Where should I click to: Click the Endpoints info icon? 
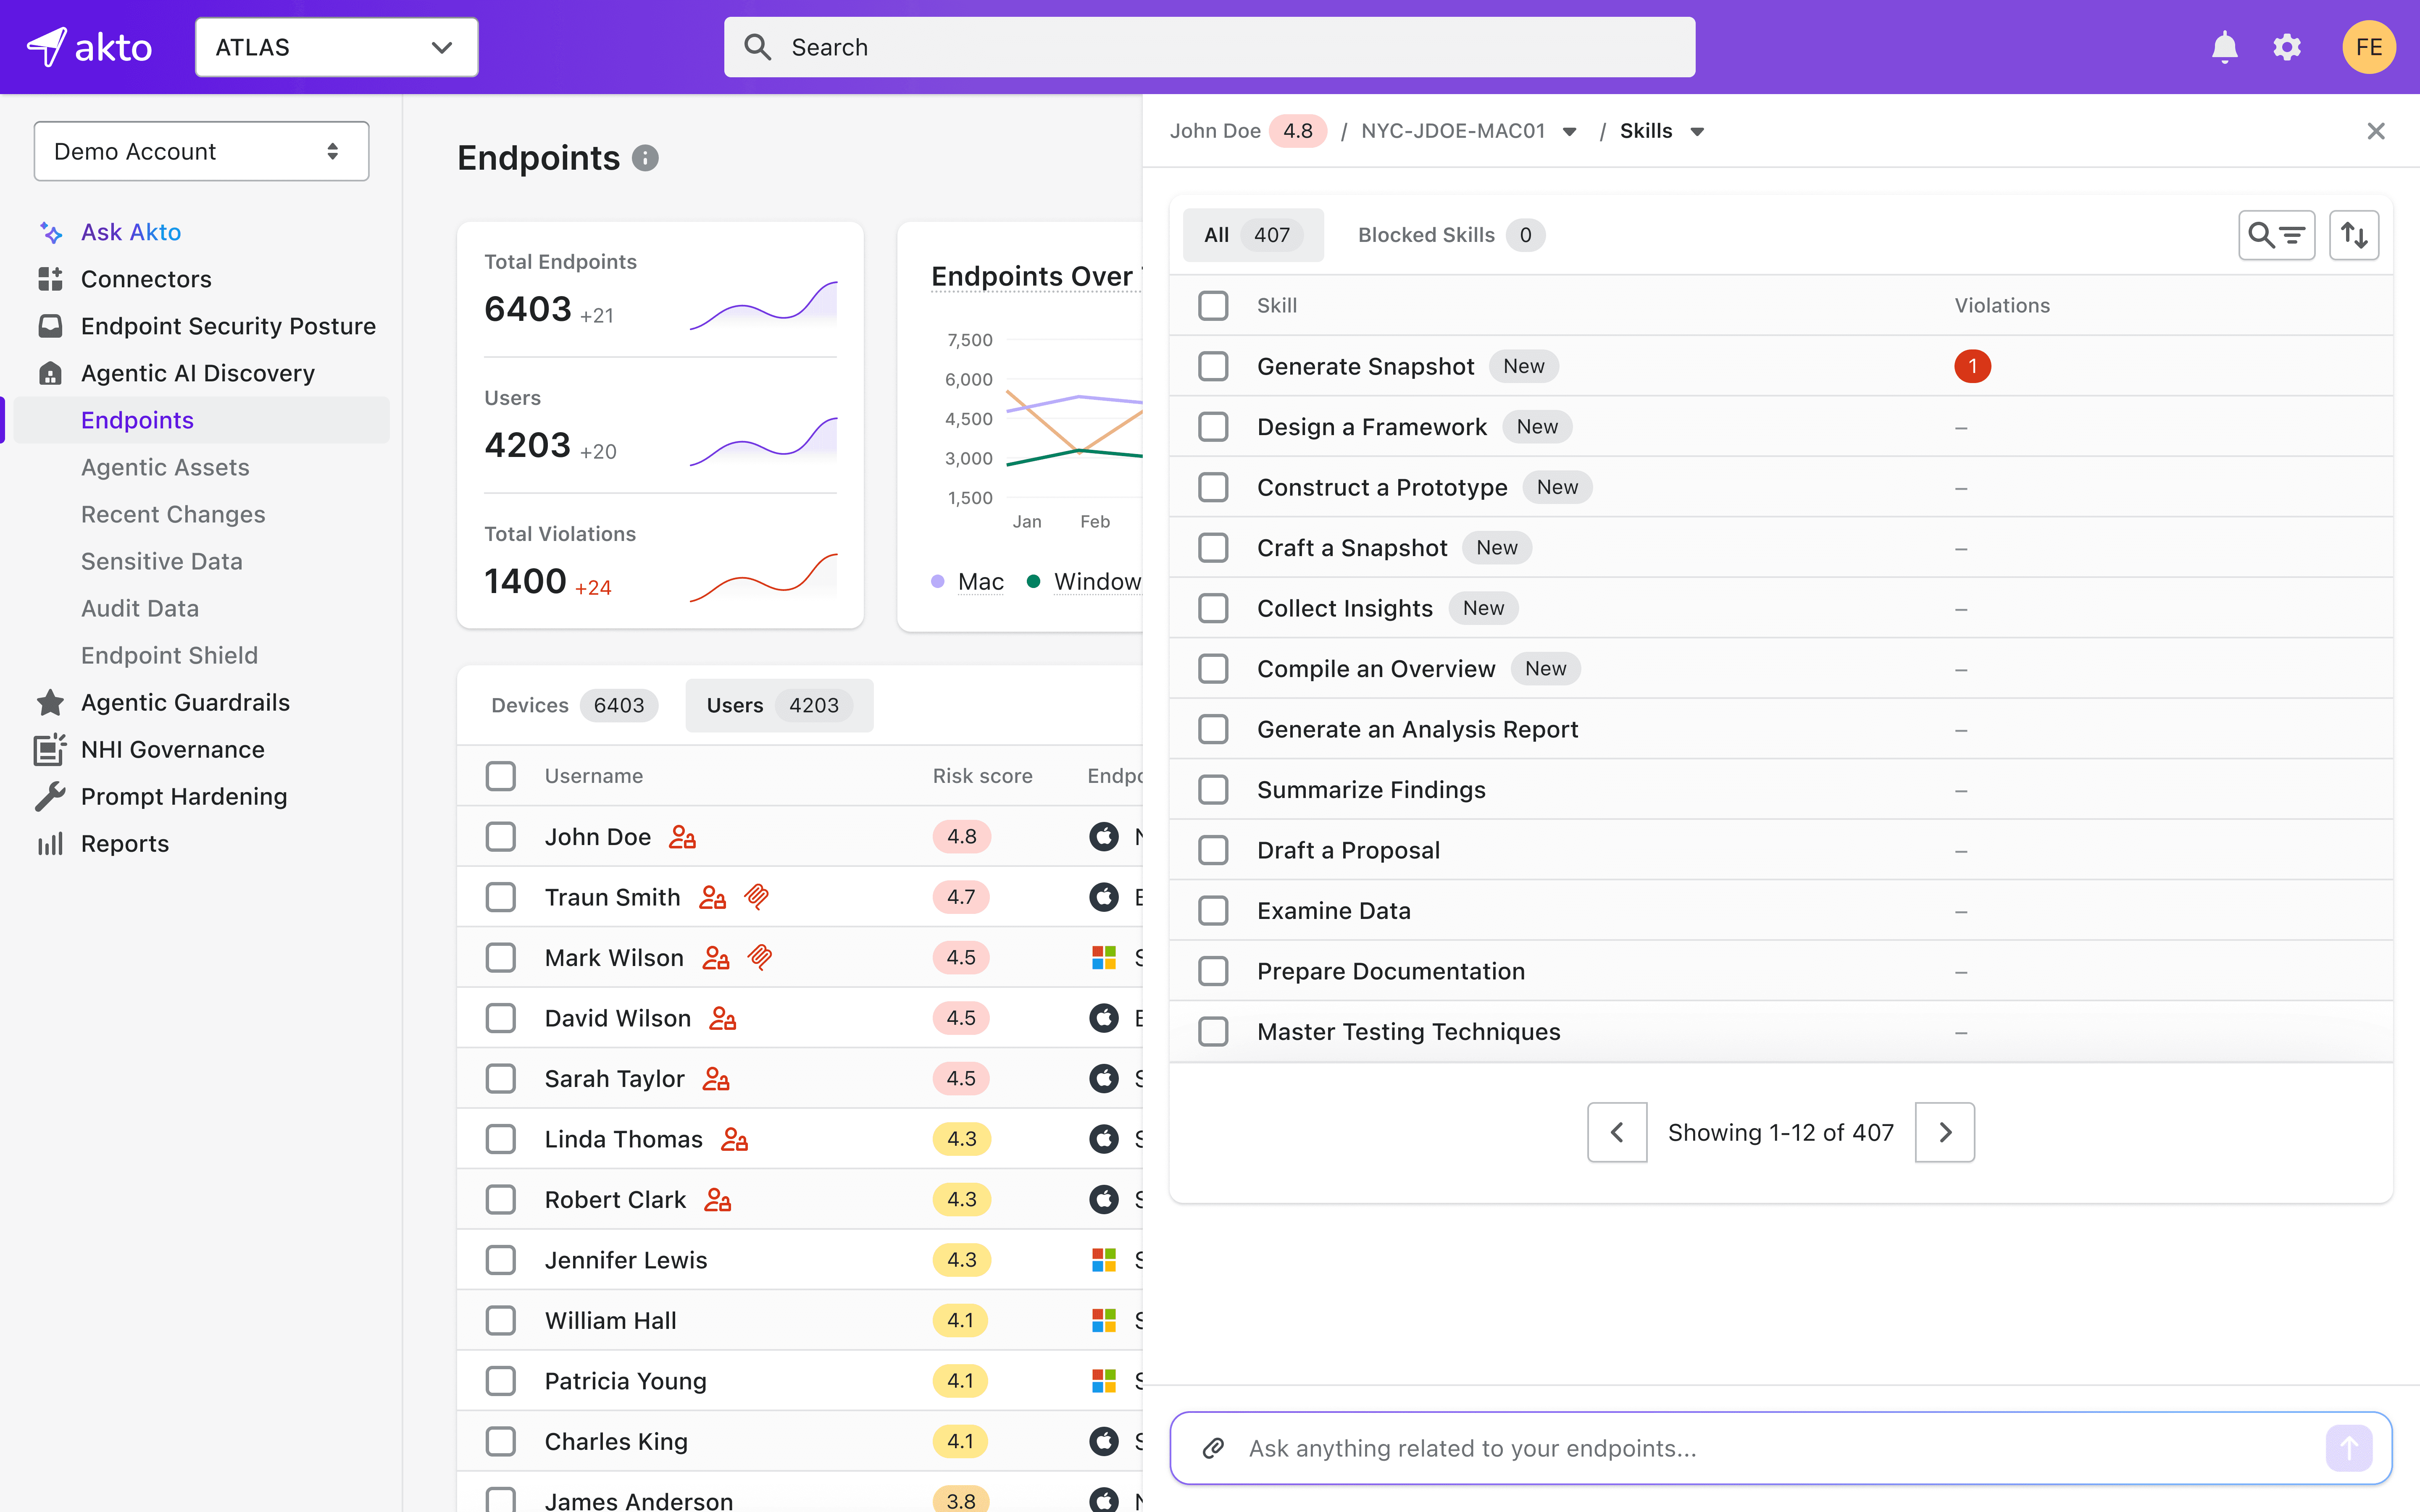[x=645, y=158]
